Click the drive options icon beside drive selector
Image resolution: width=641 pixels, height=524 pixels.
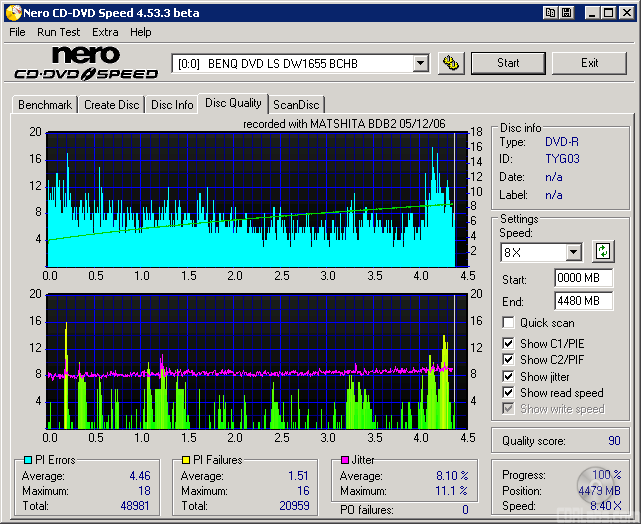pos(452,63)
